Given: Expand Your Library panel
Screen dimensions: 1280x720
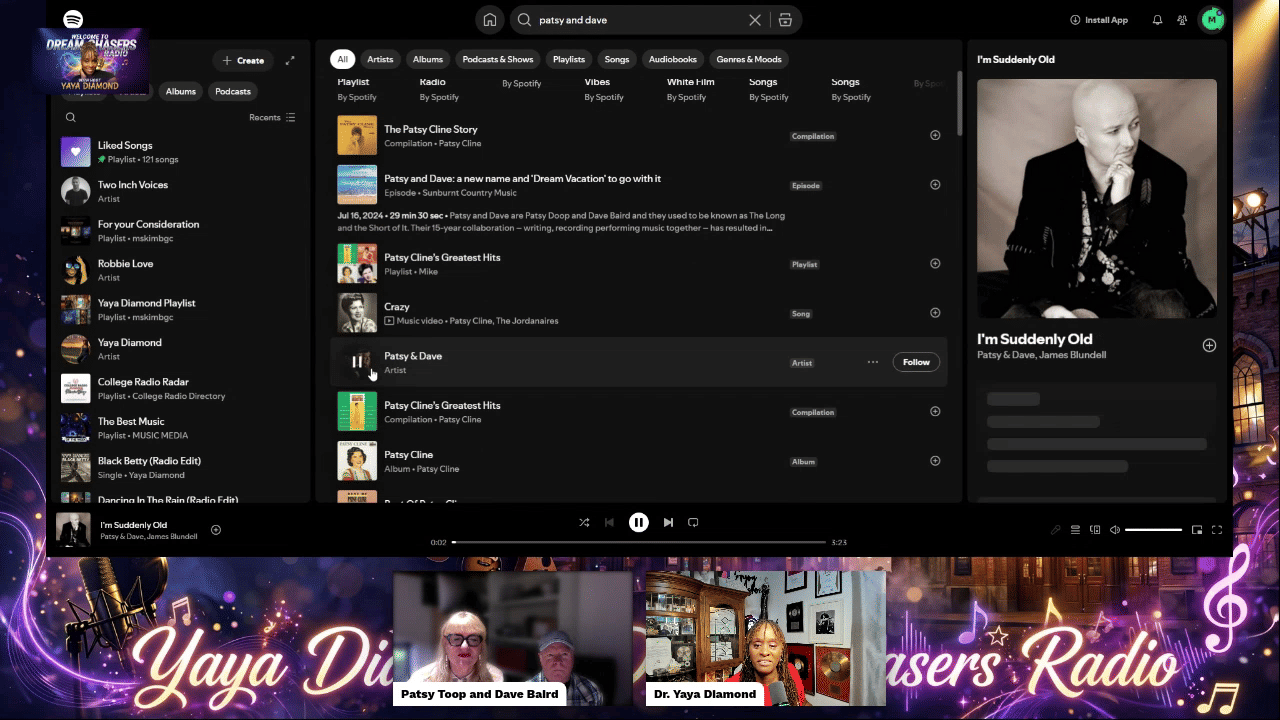Looking at the screenshot, I should coord(290,60).
